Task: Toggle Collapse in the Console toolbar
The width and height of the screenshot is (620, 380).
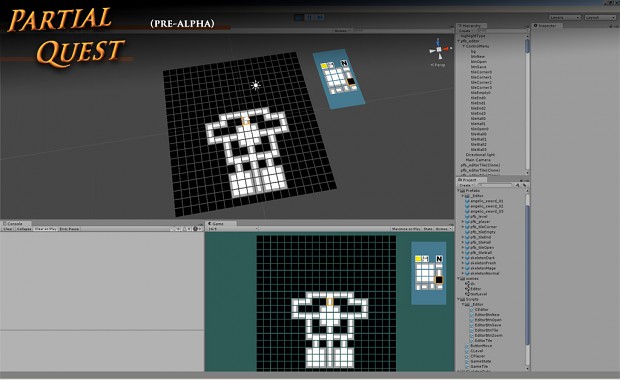Action: (24, 229)
